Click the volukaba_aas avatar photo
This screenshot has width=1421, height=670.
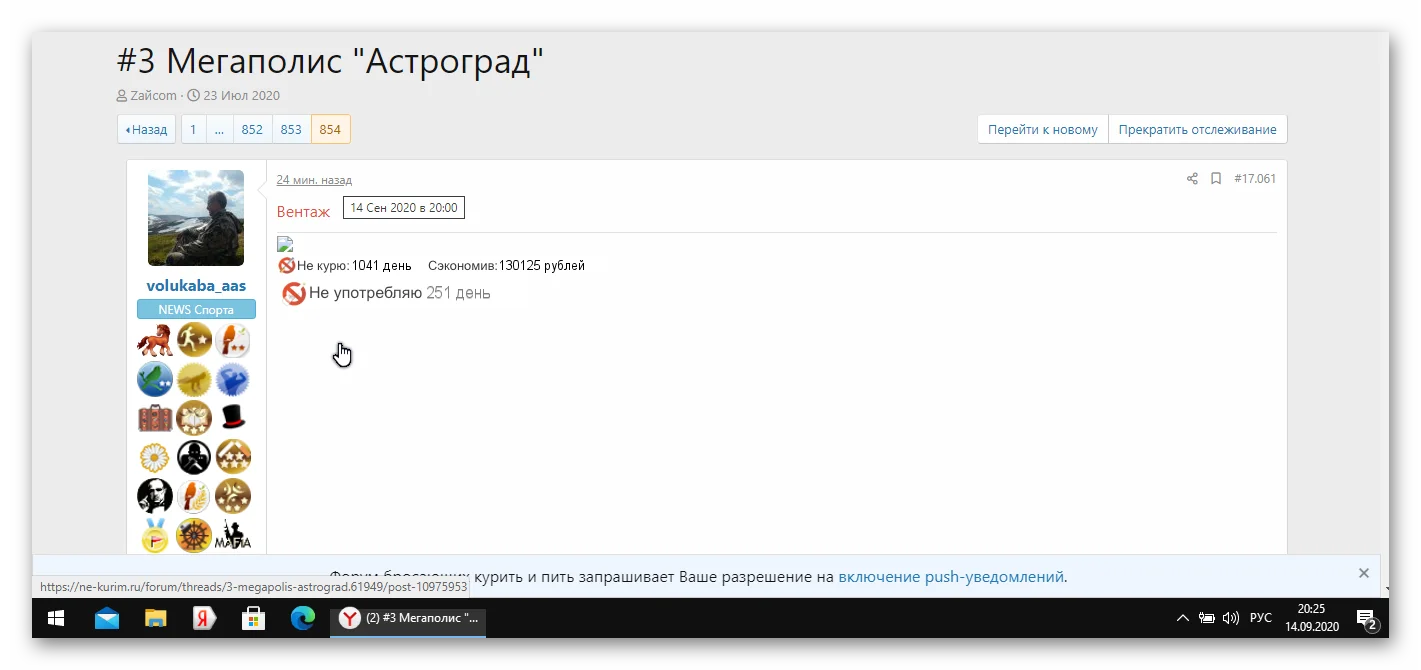pyautogui.click(x=196, y=218)
